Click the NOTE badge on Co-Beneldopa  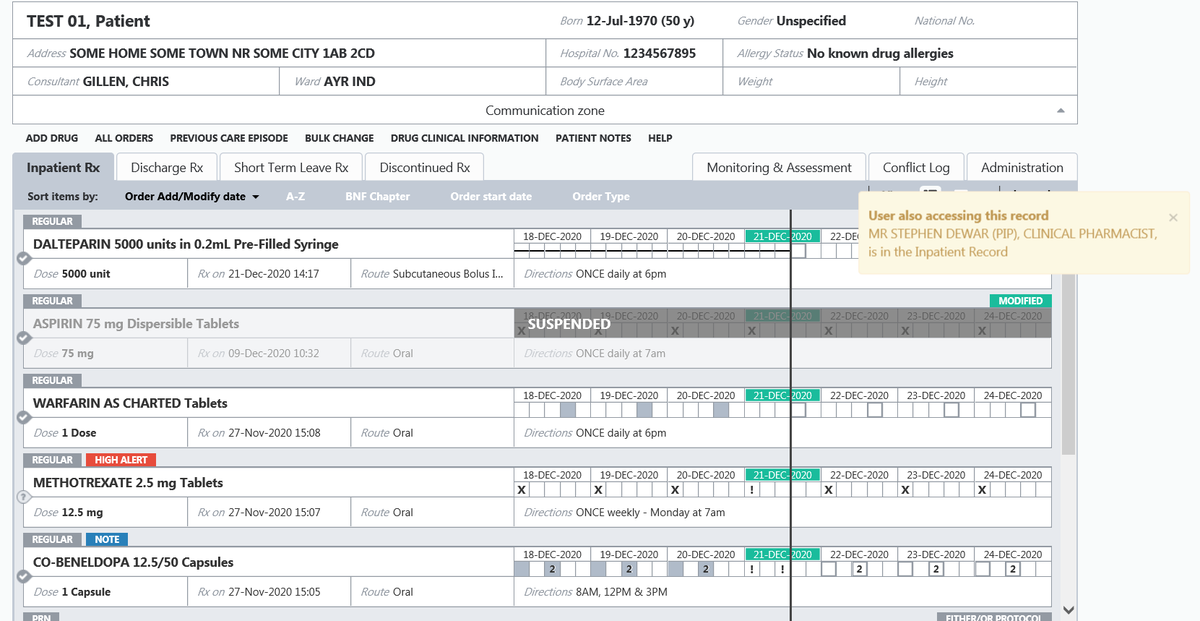click(107, 539)
